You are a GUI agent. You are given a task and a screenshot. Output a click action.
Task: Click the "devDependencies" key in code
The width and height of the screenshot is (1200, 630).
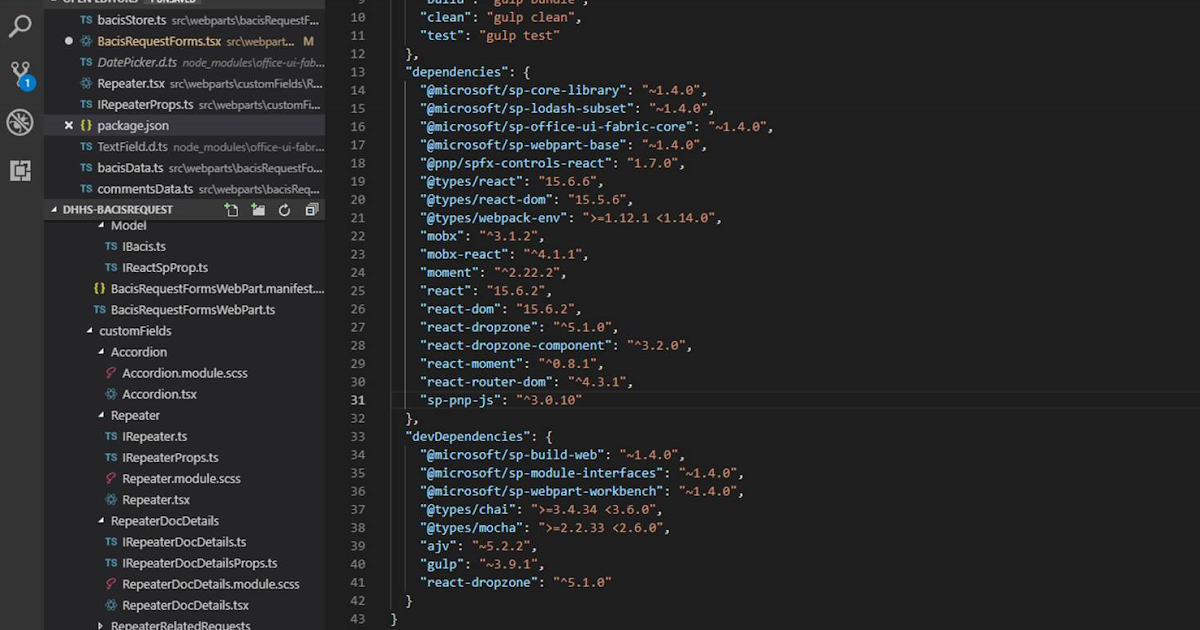(468, 436)
